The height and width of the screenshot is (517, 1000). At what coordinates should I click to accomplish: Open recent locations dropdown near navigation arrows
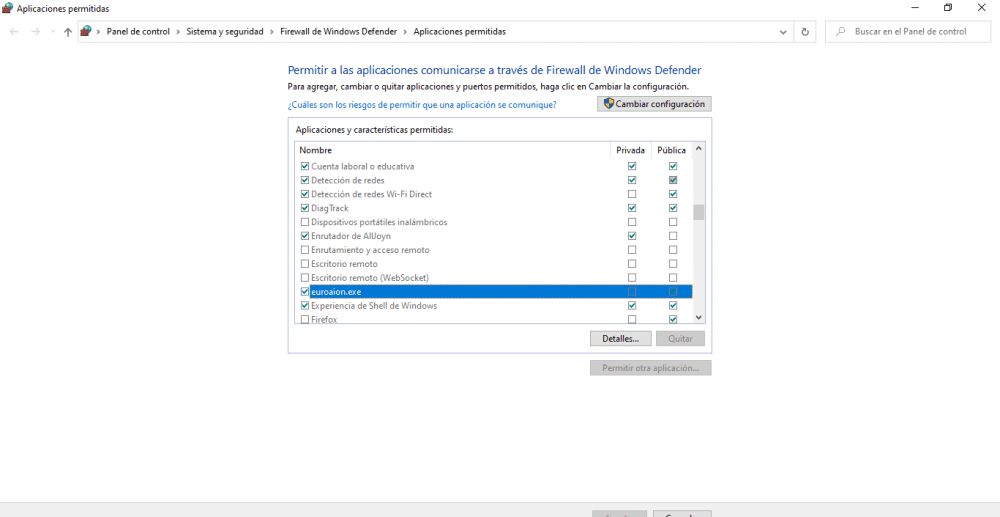[x=53, y=32]
